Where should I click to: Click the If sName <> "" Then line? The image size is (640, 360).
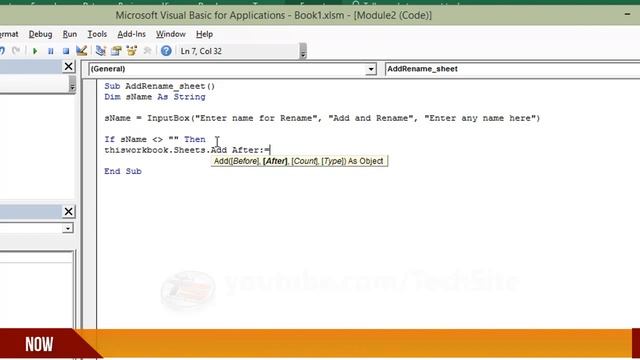[155, 139]
